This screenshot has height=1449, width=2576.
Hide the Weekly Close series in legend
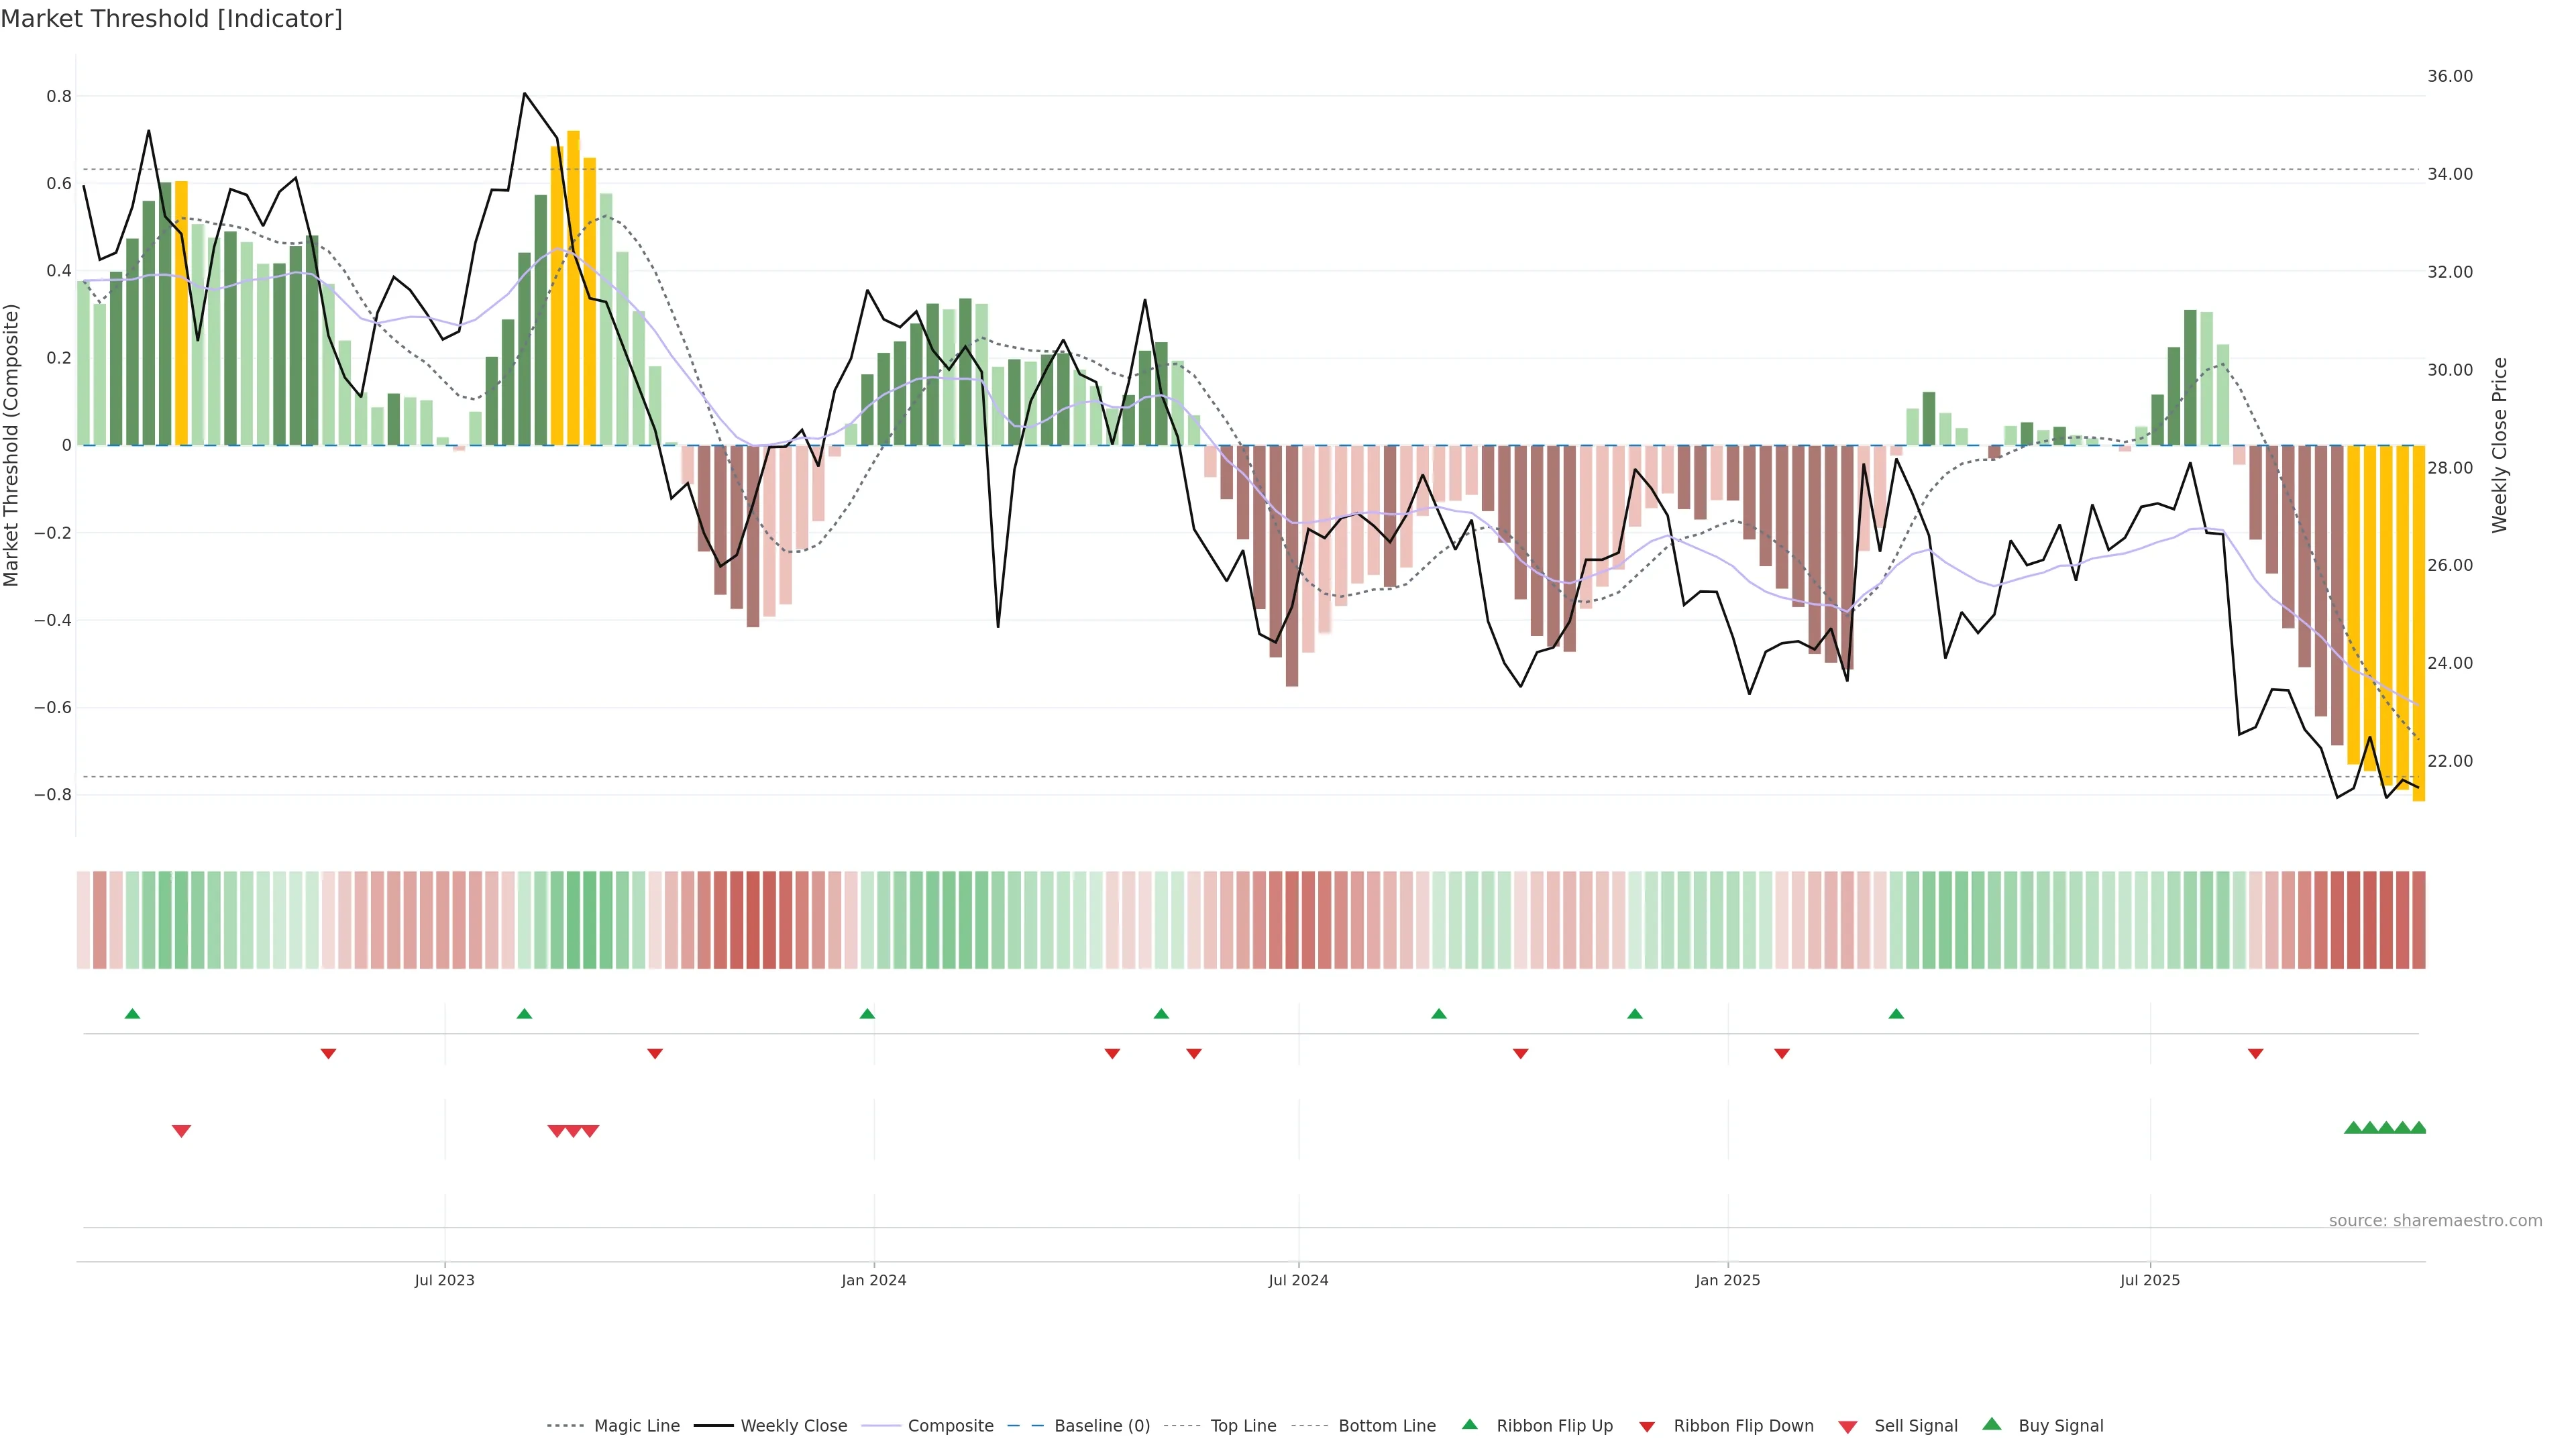793,1426
